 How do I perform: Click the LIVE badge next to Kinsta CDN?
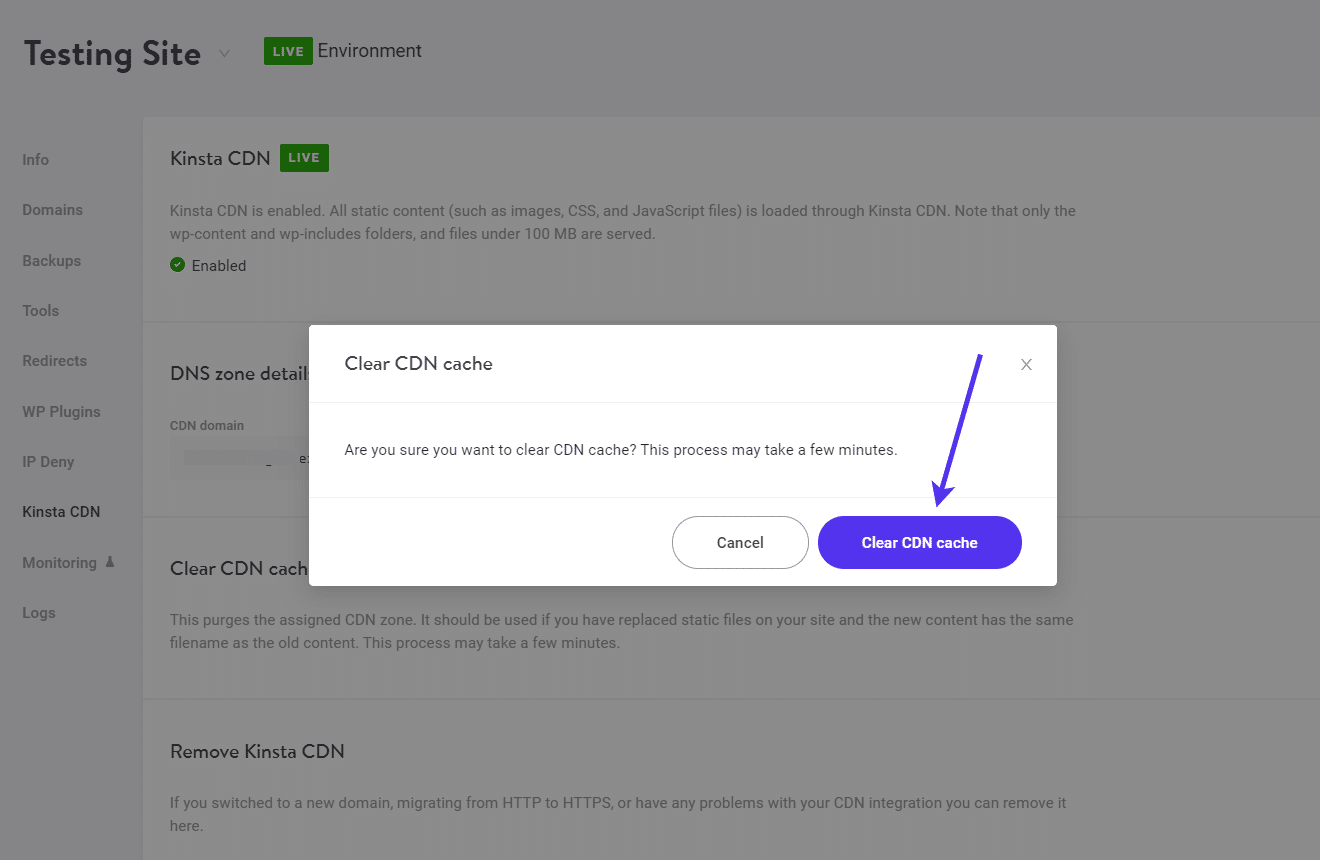tap(303, 158)
